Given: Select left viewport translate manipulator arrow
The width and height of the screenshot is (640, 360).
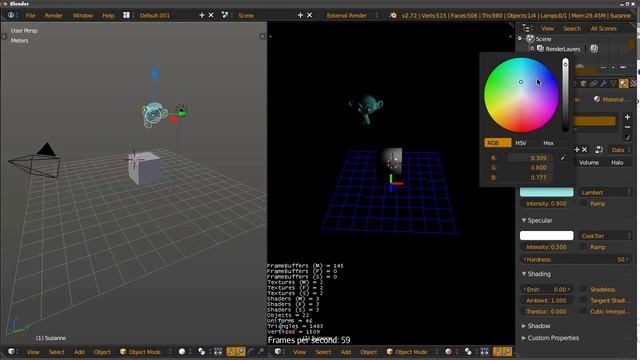Looking at the screenshot, I should 241,351.
